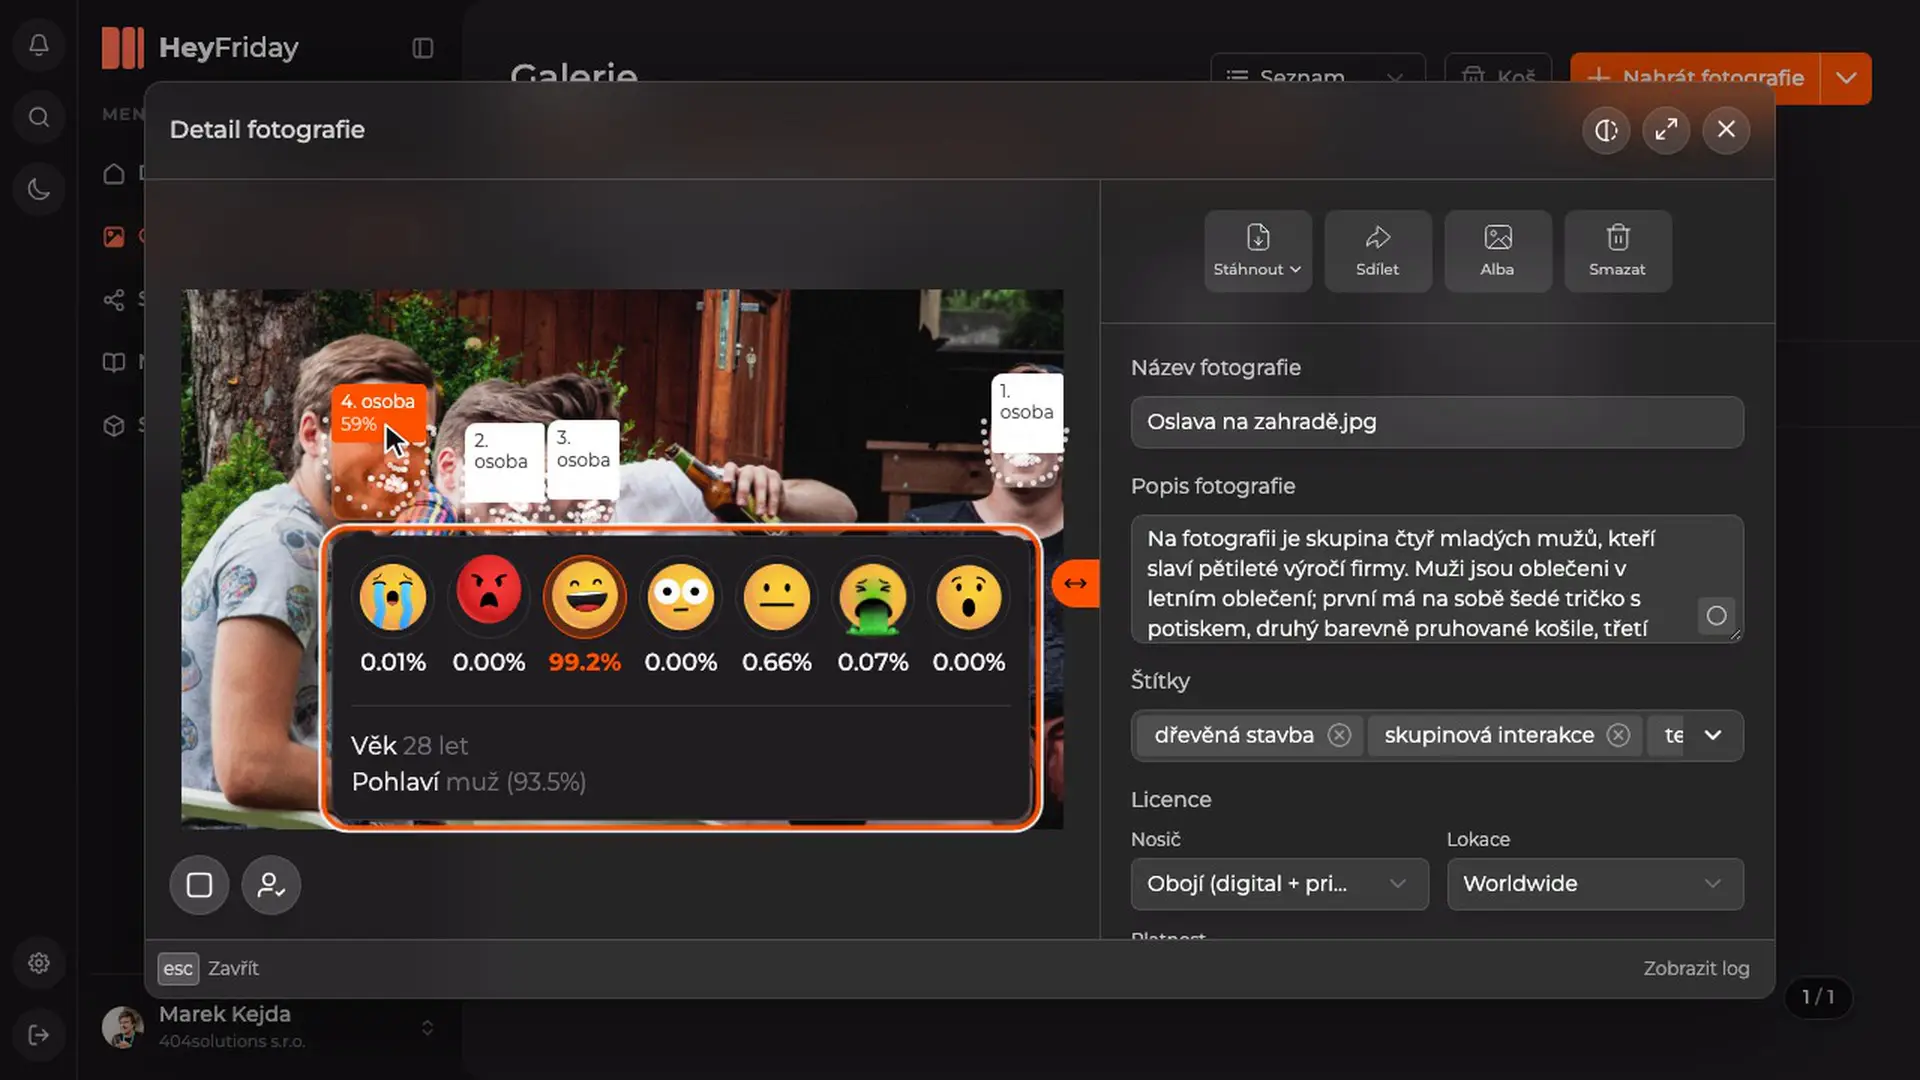
Task: Click the logout icon
Action: (x=39, y=1035)
